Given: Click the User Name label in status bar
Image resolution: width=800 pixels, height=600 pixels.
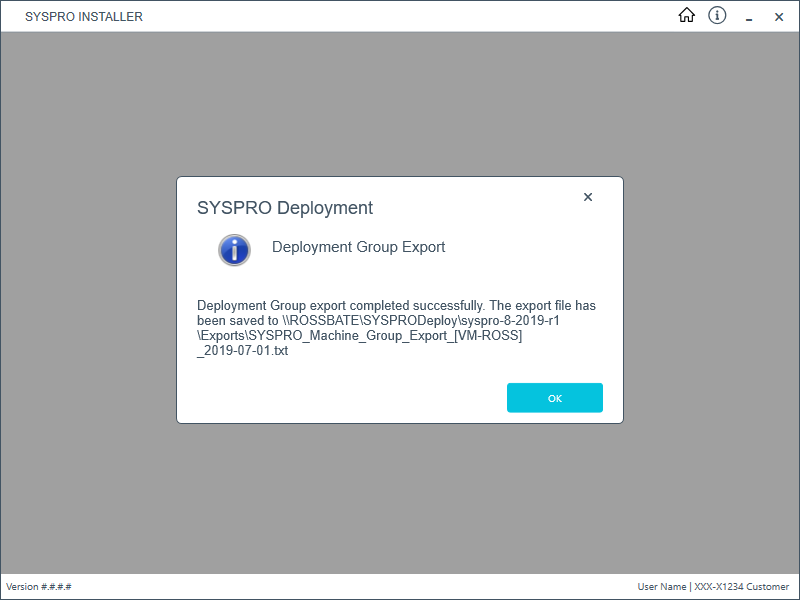Looking at the screenshot, I should tap(661, 586).
